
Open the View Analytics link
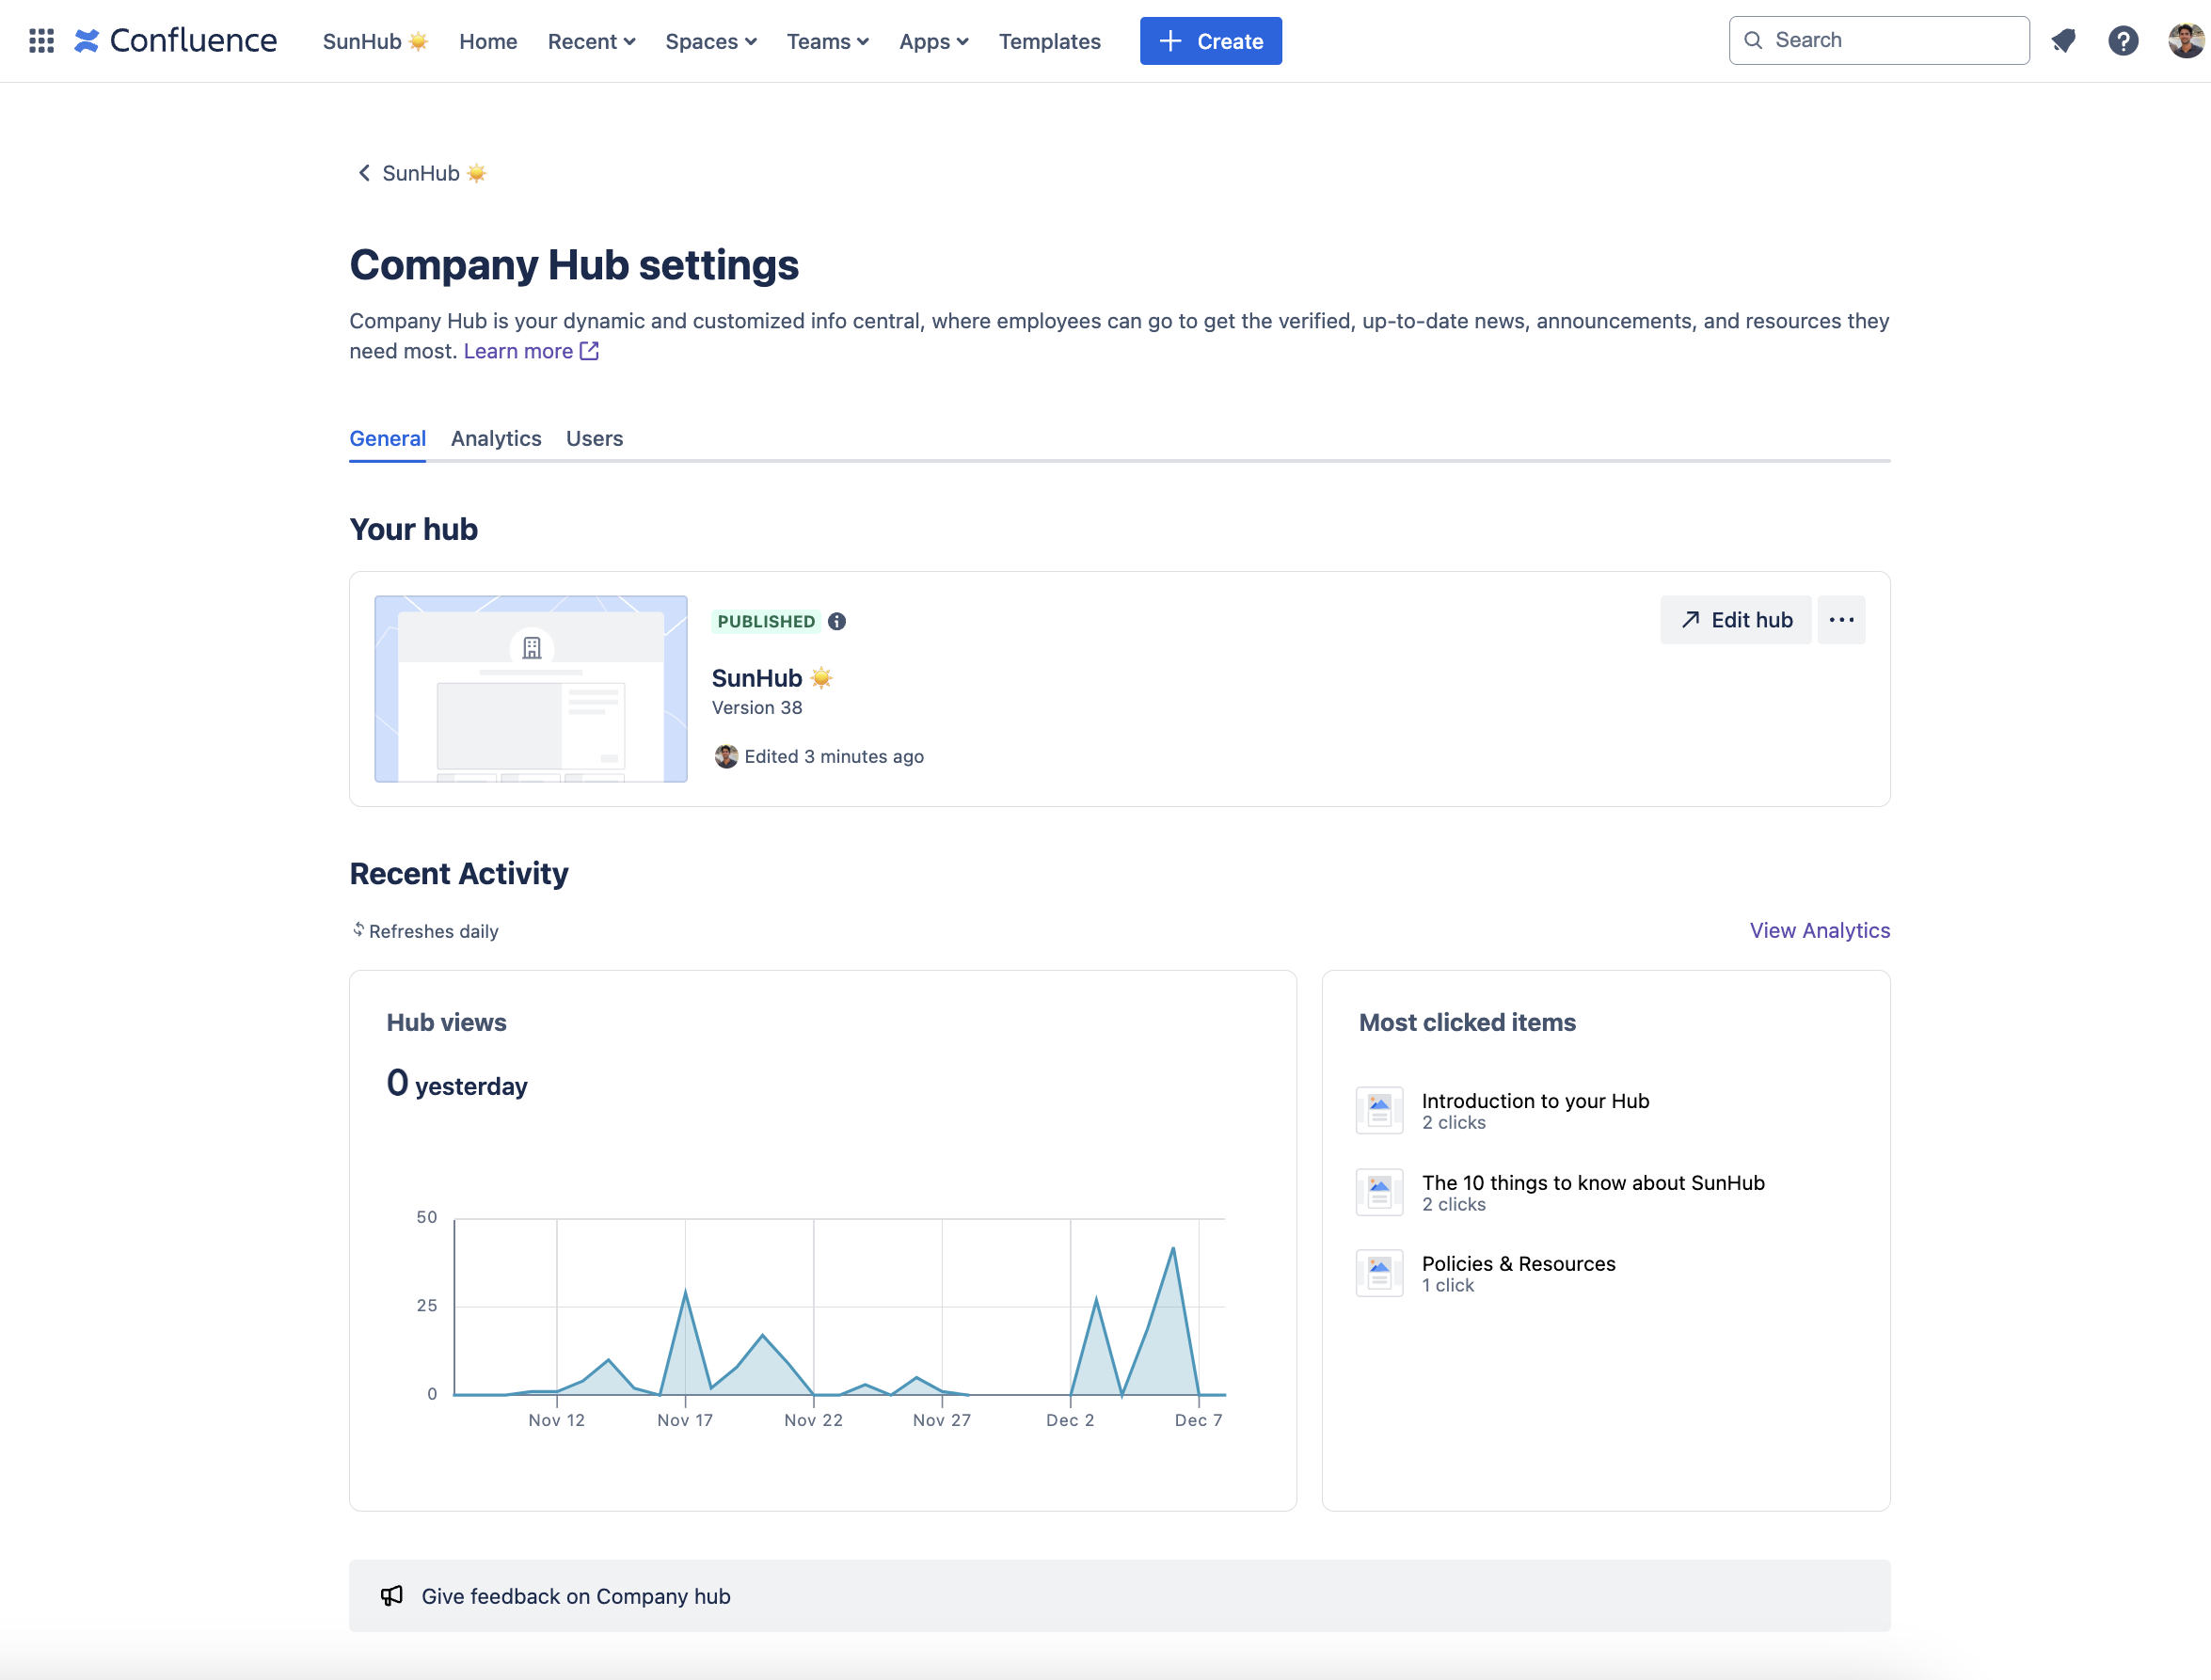[x=1819, y=930]
